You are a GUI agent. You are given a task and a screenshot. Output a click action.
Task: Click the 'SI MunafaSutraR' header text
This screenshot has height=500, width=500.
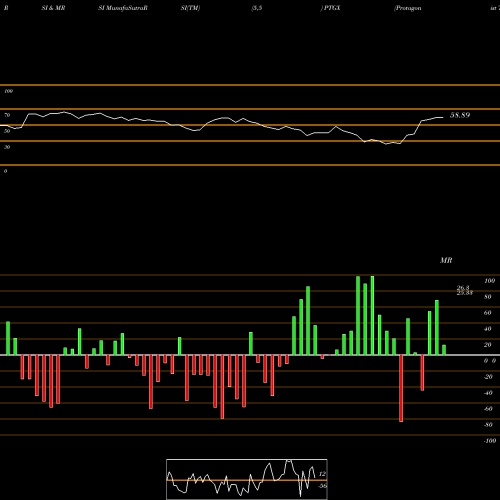(x=123, y=8)
